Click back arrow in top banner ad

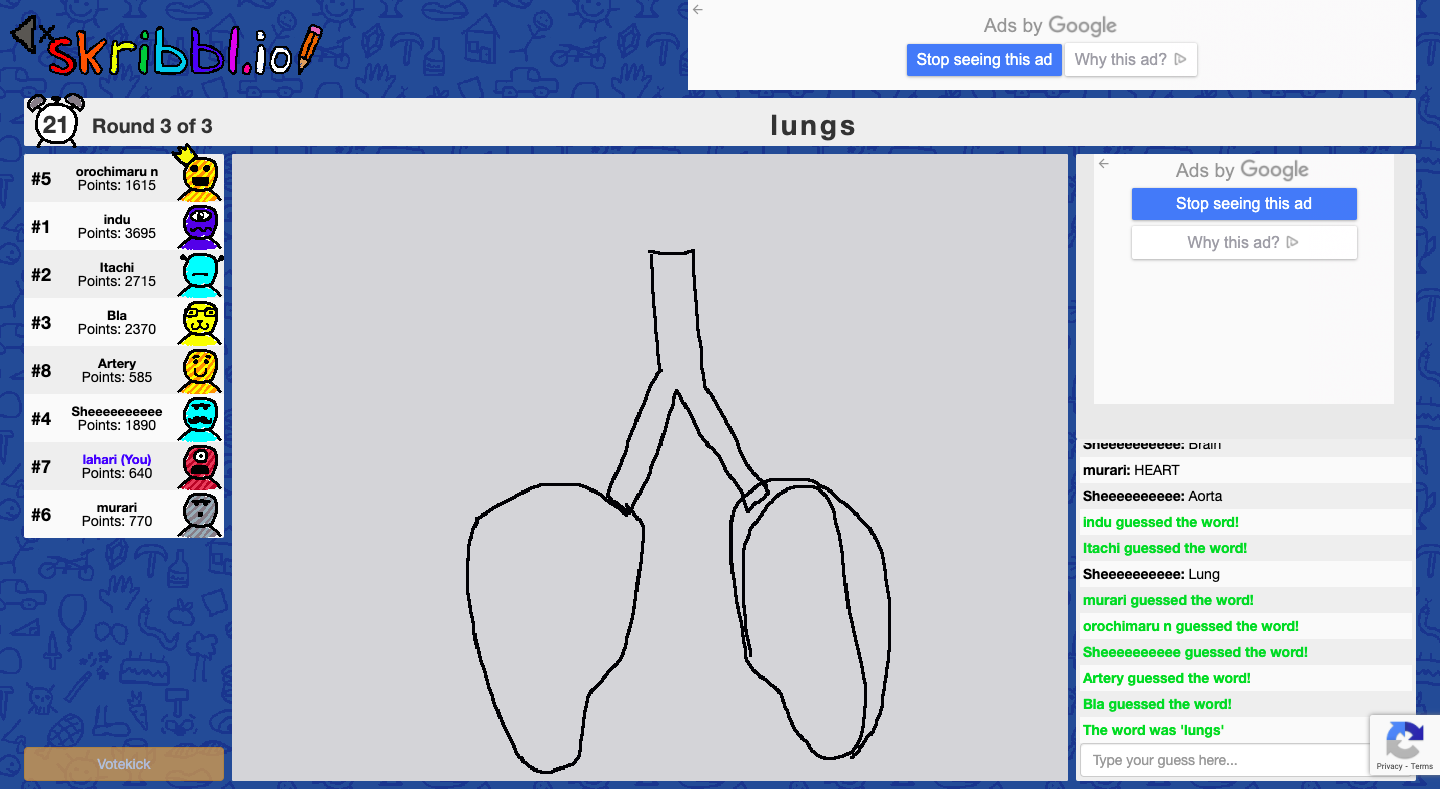tap(698, 10)
